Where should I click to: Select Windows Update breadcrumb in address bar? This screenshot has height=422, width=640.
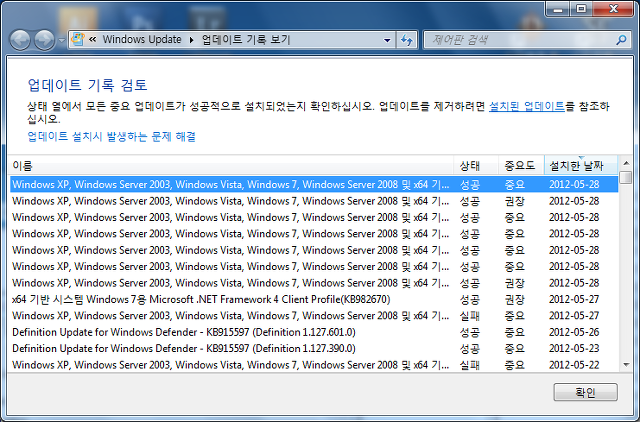(142, 40)
